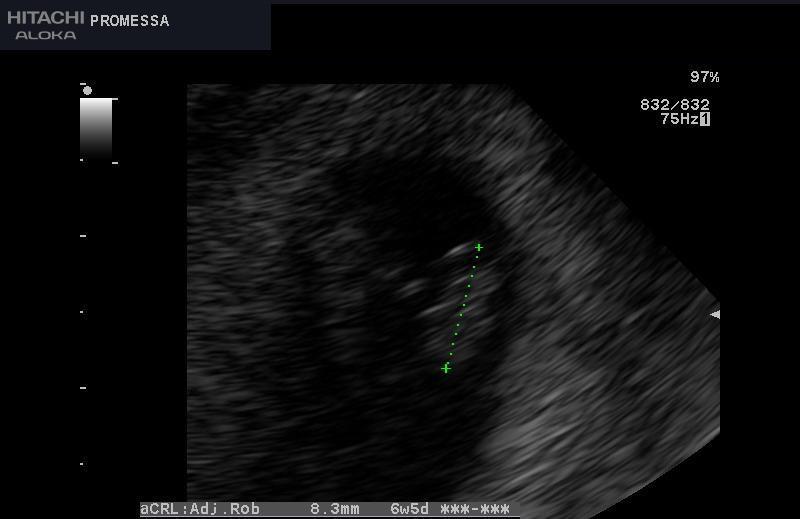
Task: Select the HITACHI ALOKA logo
Action: click(x=45, y=26)
